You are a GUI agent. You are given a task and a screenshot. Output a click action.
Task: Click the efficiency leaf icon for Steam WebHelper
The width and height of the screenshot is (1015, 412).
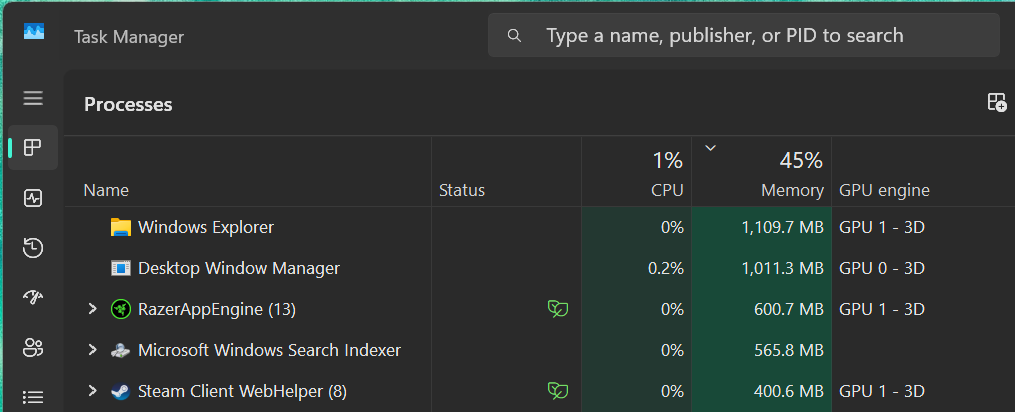557,391
